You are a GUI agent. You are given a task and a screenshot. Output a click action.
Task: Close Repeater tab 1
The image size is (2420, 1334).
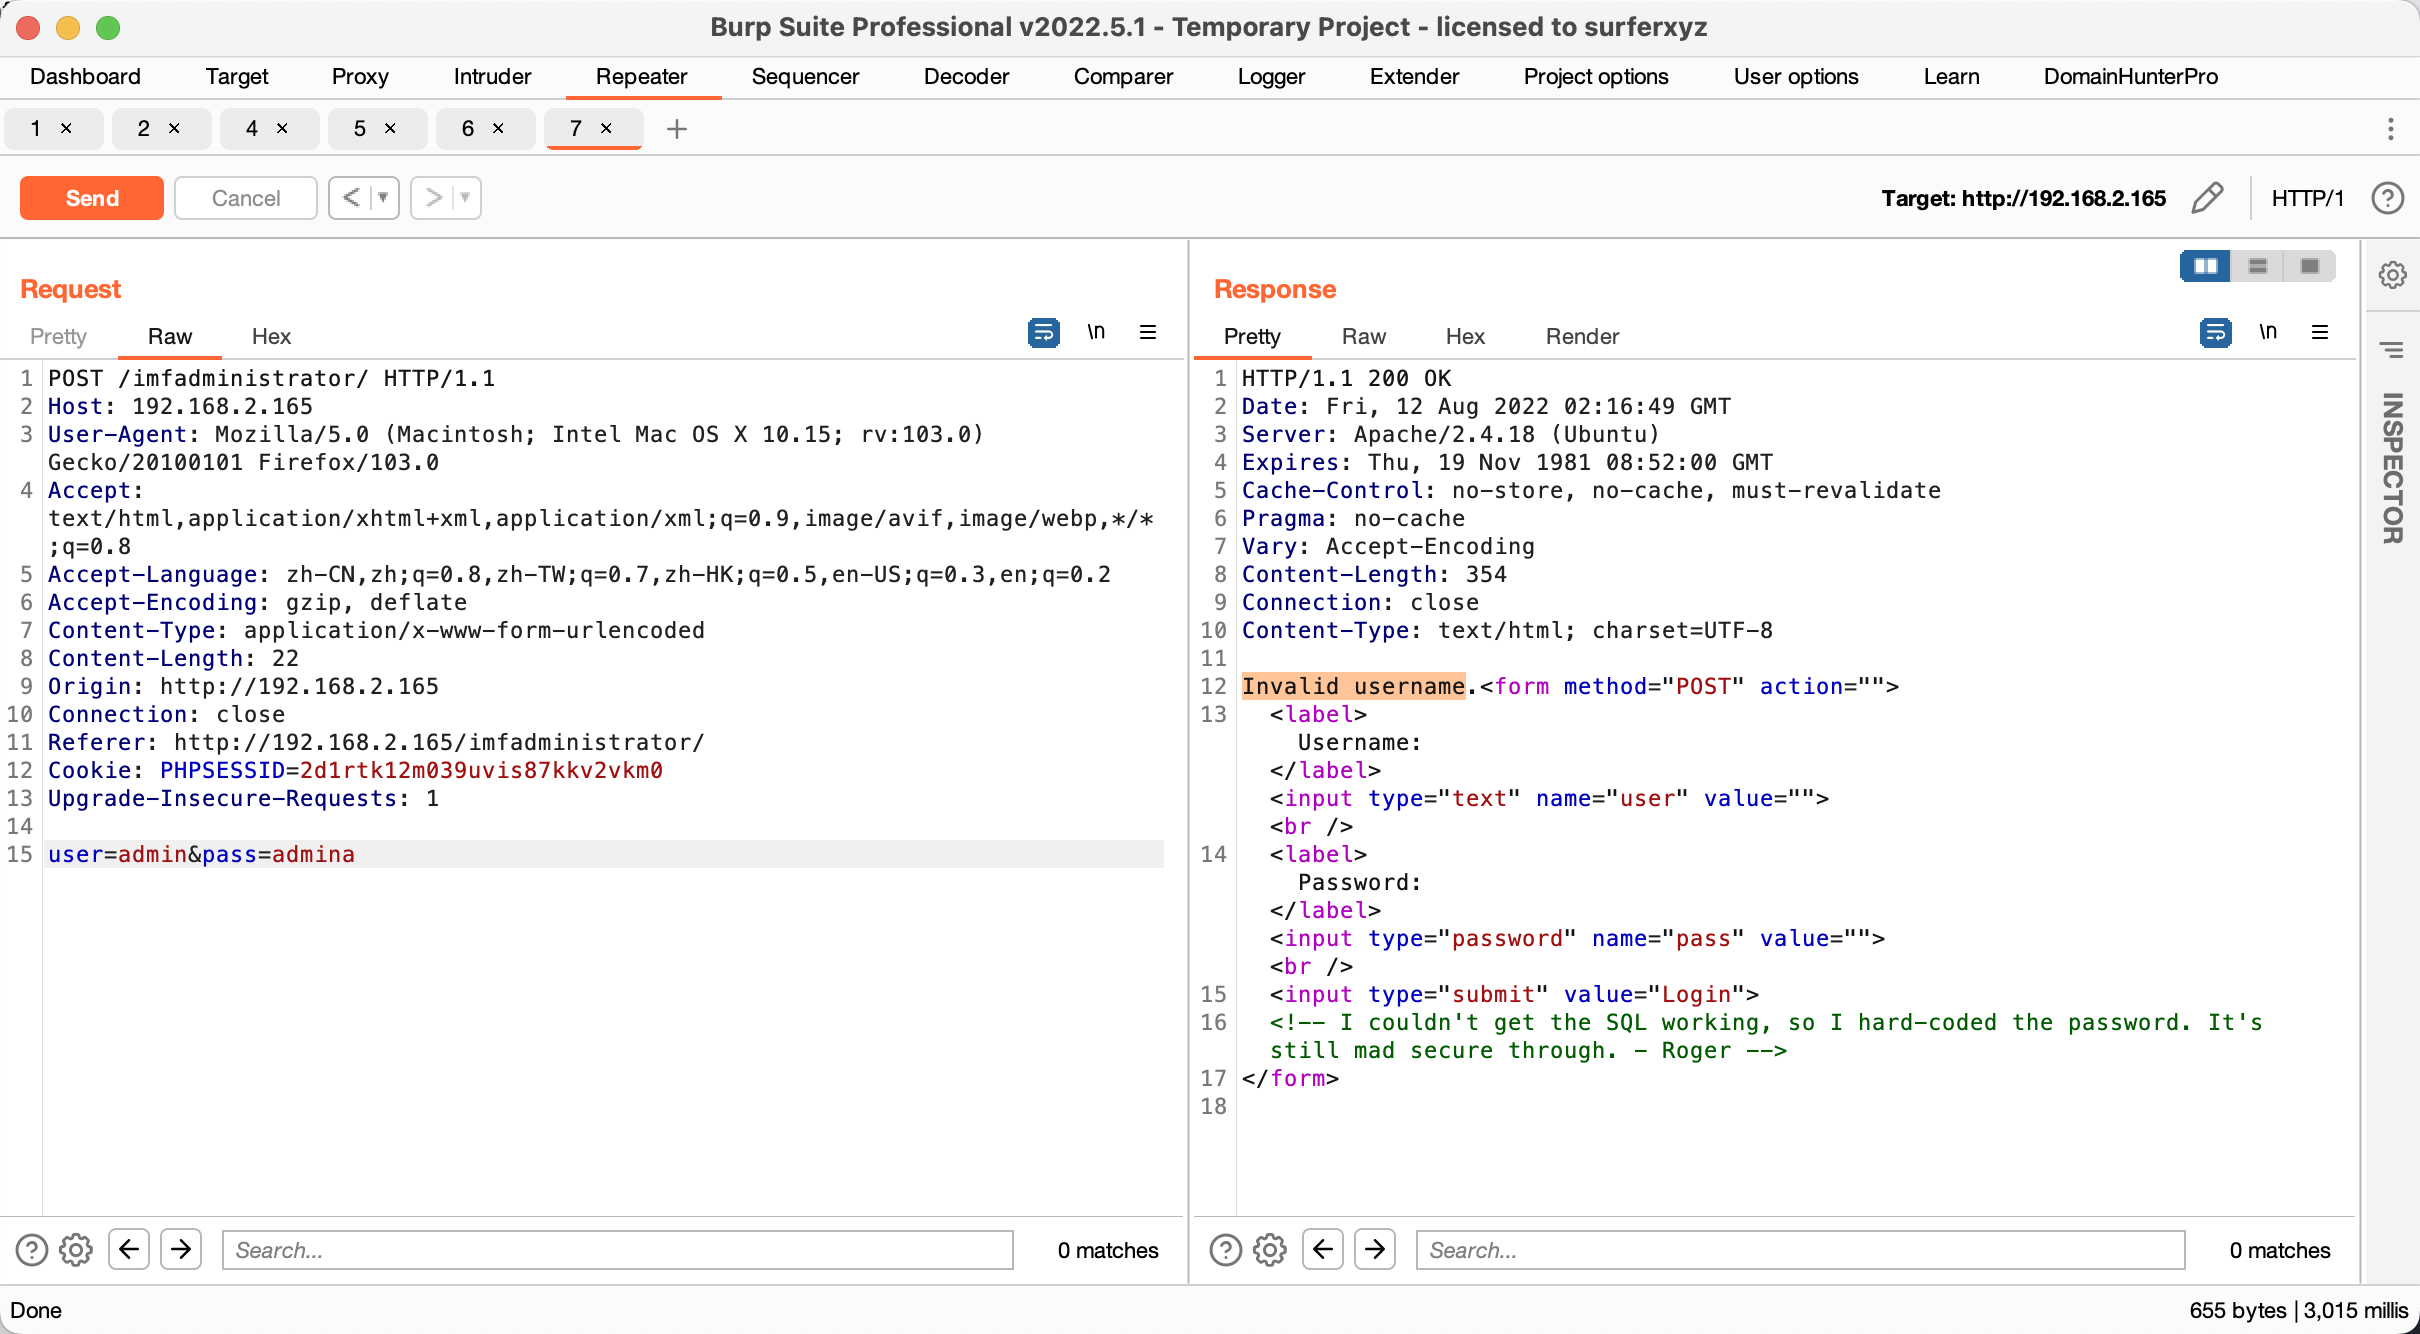coord(66,128)
